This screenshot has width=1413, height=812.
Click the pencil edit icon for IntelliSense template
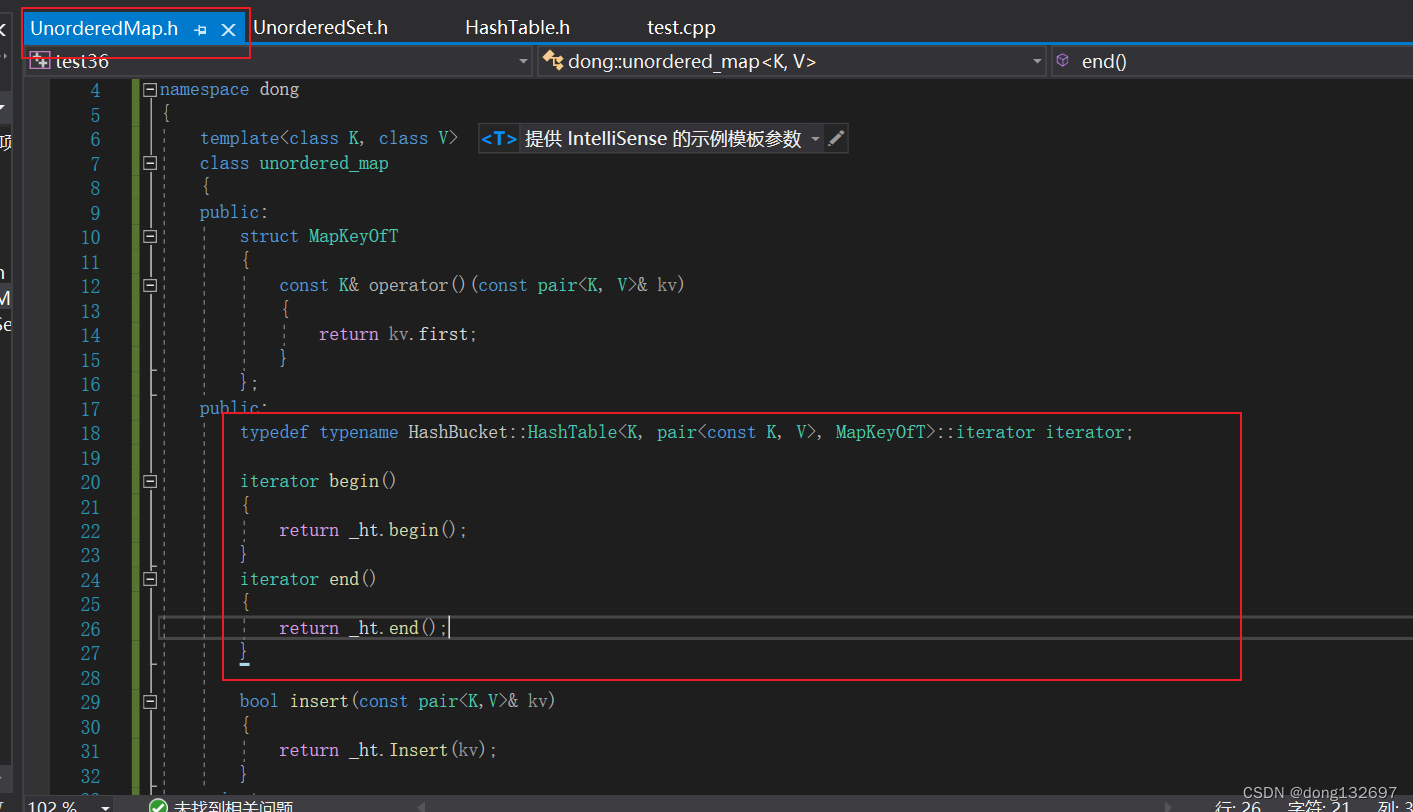coord(837,139)
